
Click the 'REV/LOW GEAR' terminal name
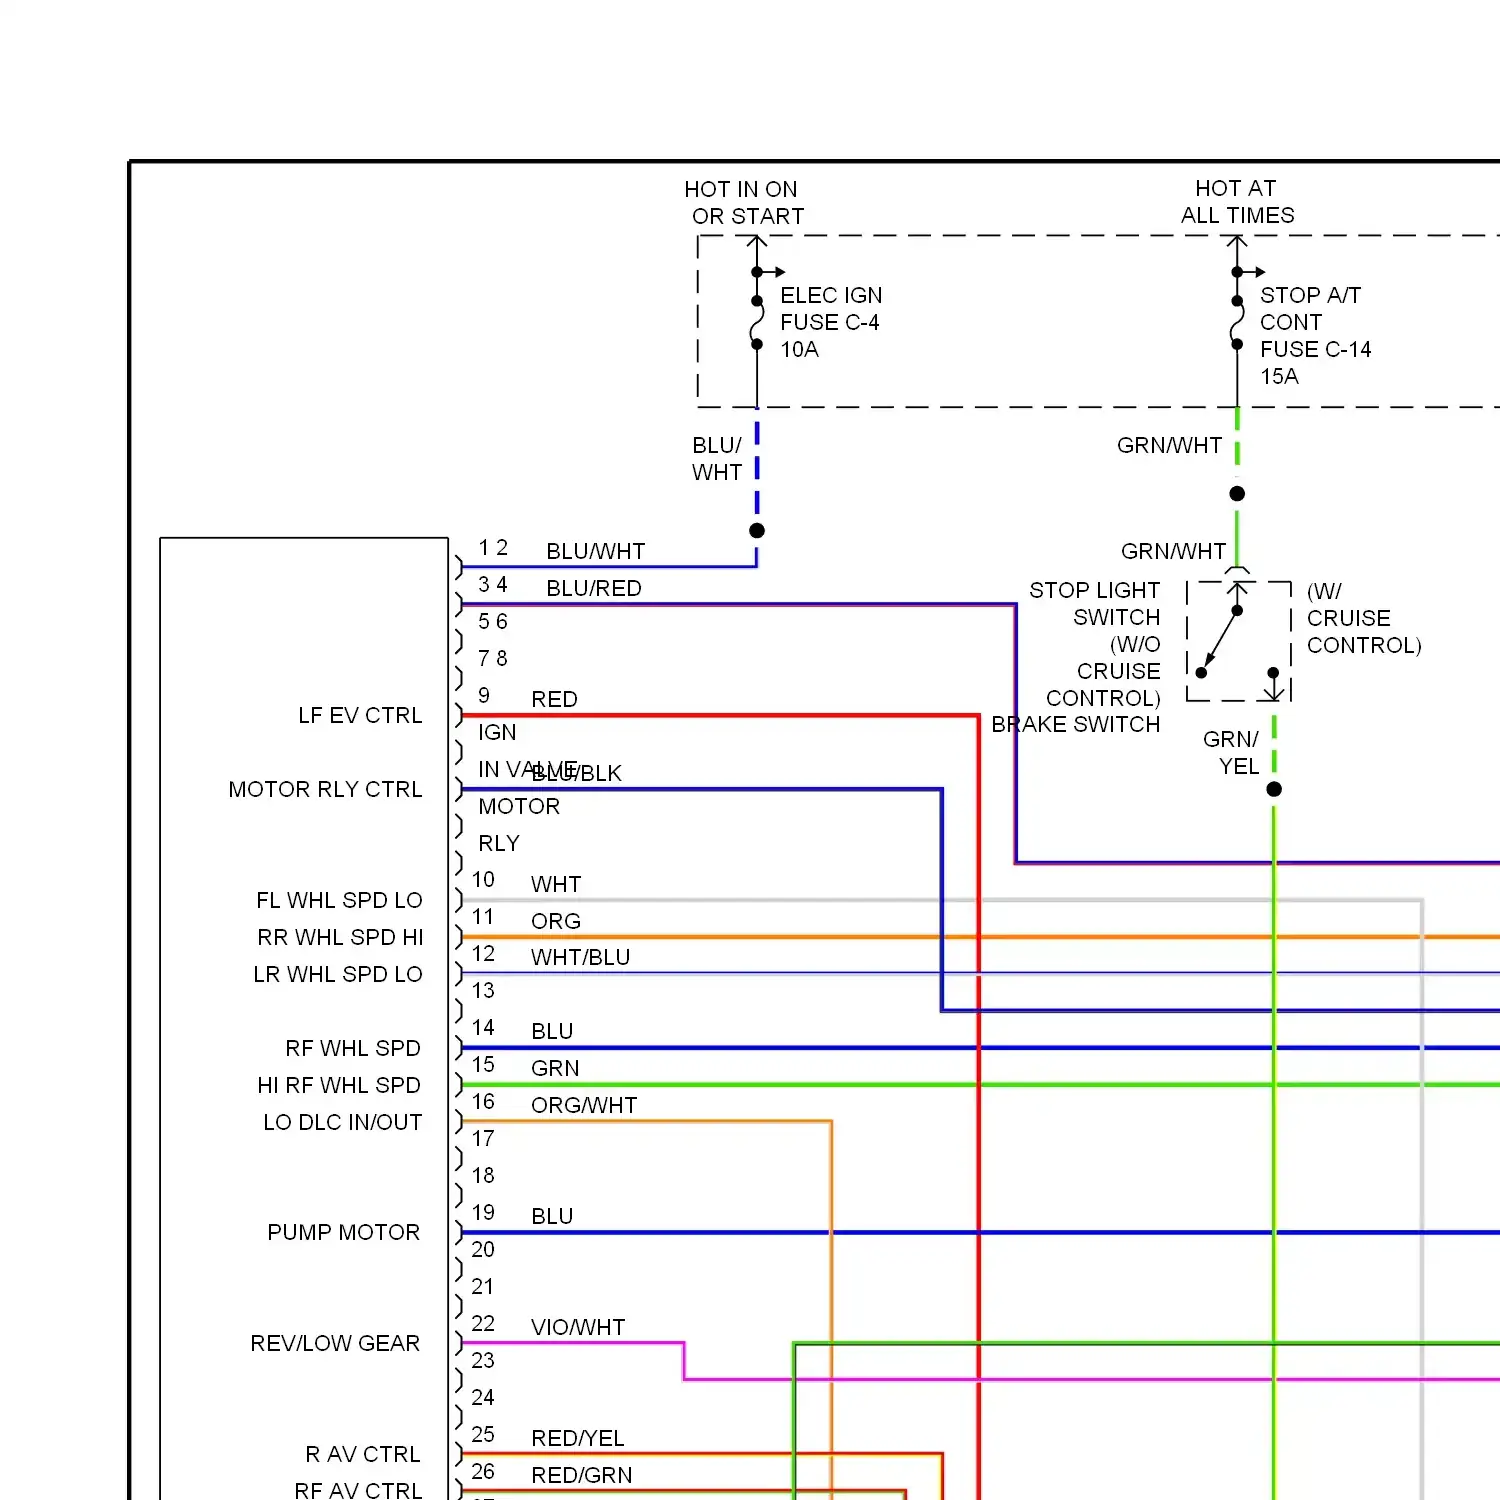tap(335, 1344)
